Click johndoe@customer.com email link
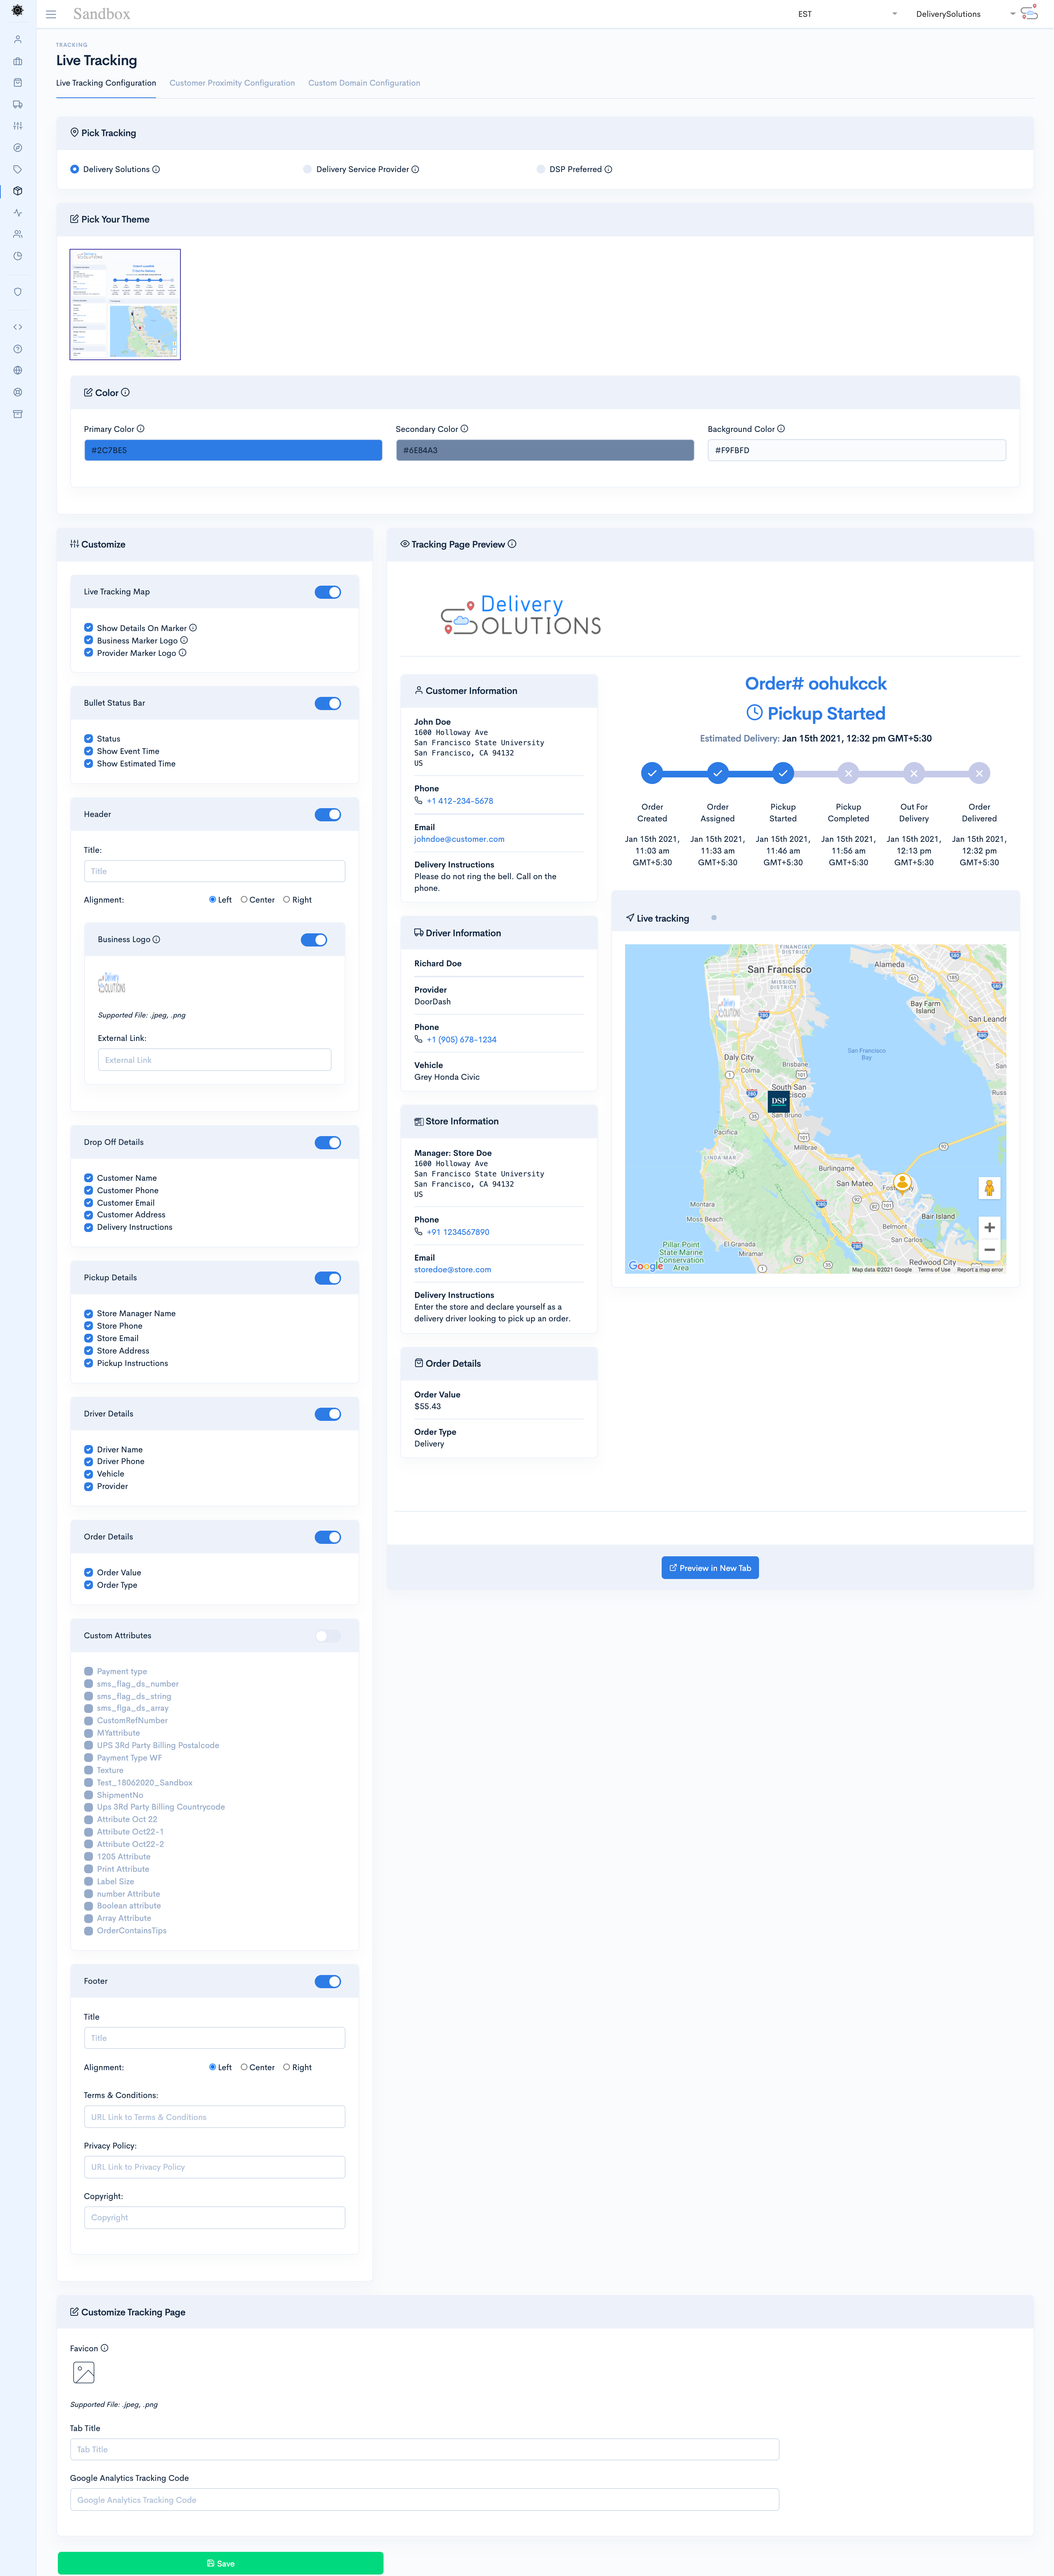Screen dimensions: 1054x2576 459,839
